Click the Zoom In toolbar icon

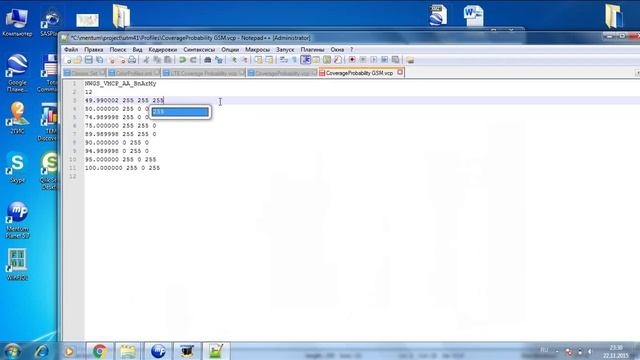click(x=234, y=60)
